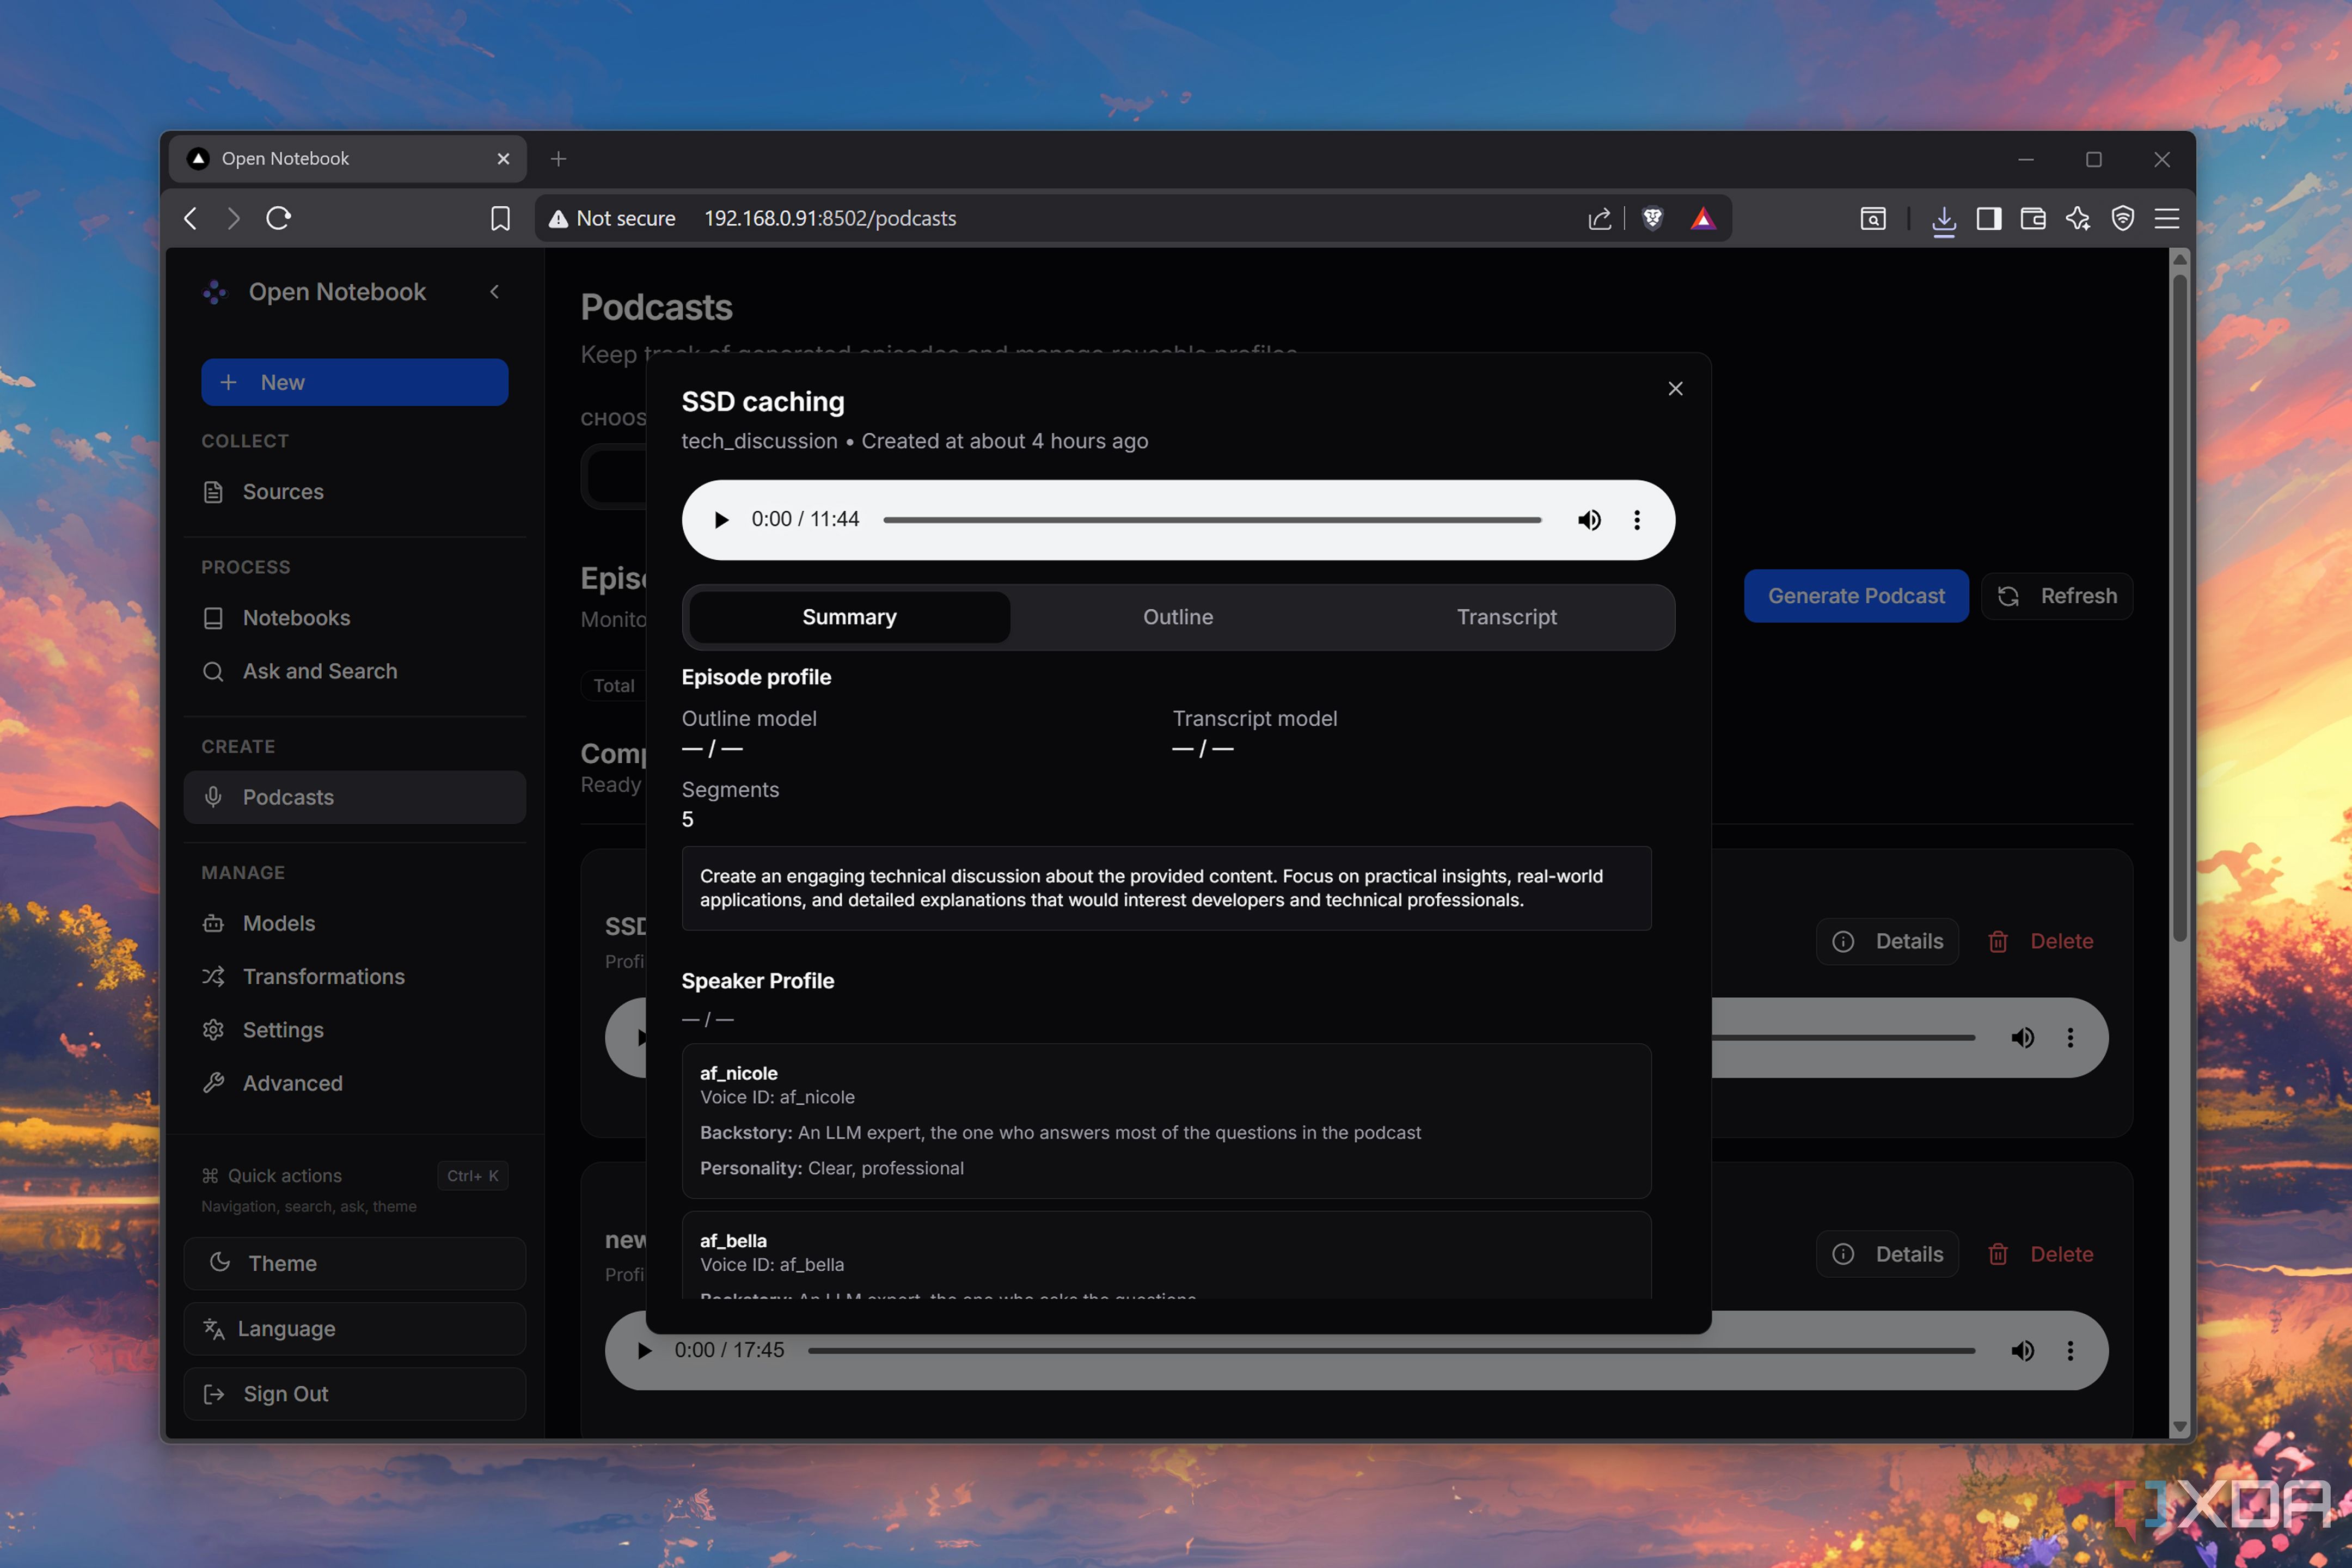Select Podcasts in the sidebar
This screenshot has height=1568, width=2352.
coord(355,797)
